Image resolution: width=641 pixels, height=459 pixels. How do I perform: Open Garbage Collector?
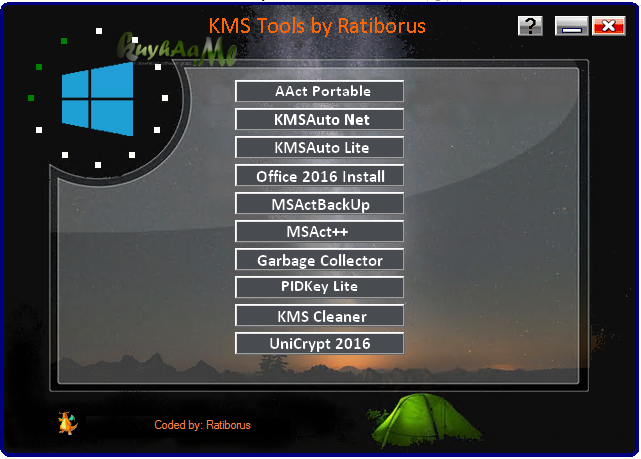(x=319, y=260)
